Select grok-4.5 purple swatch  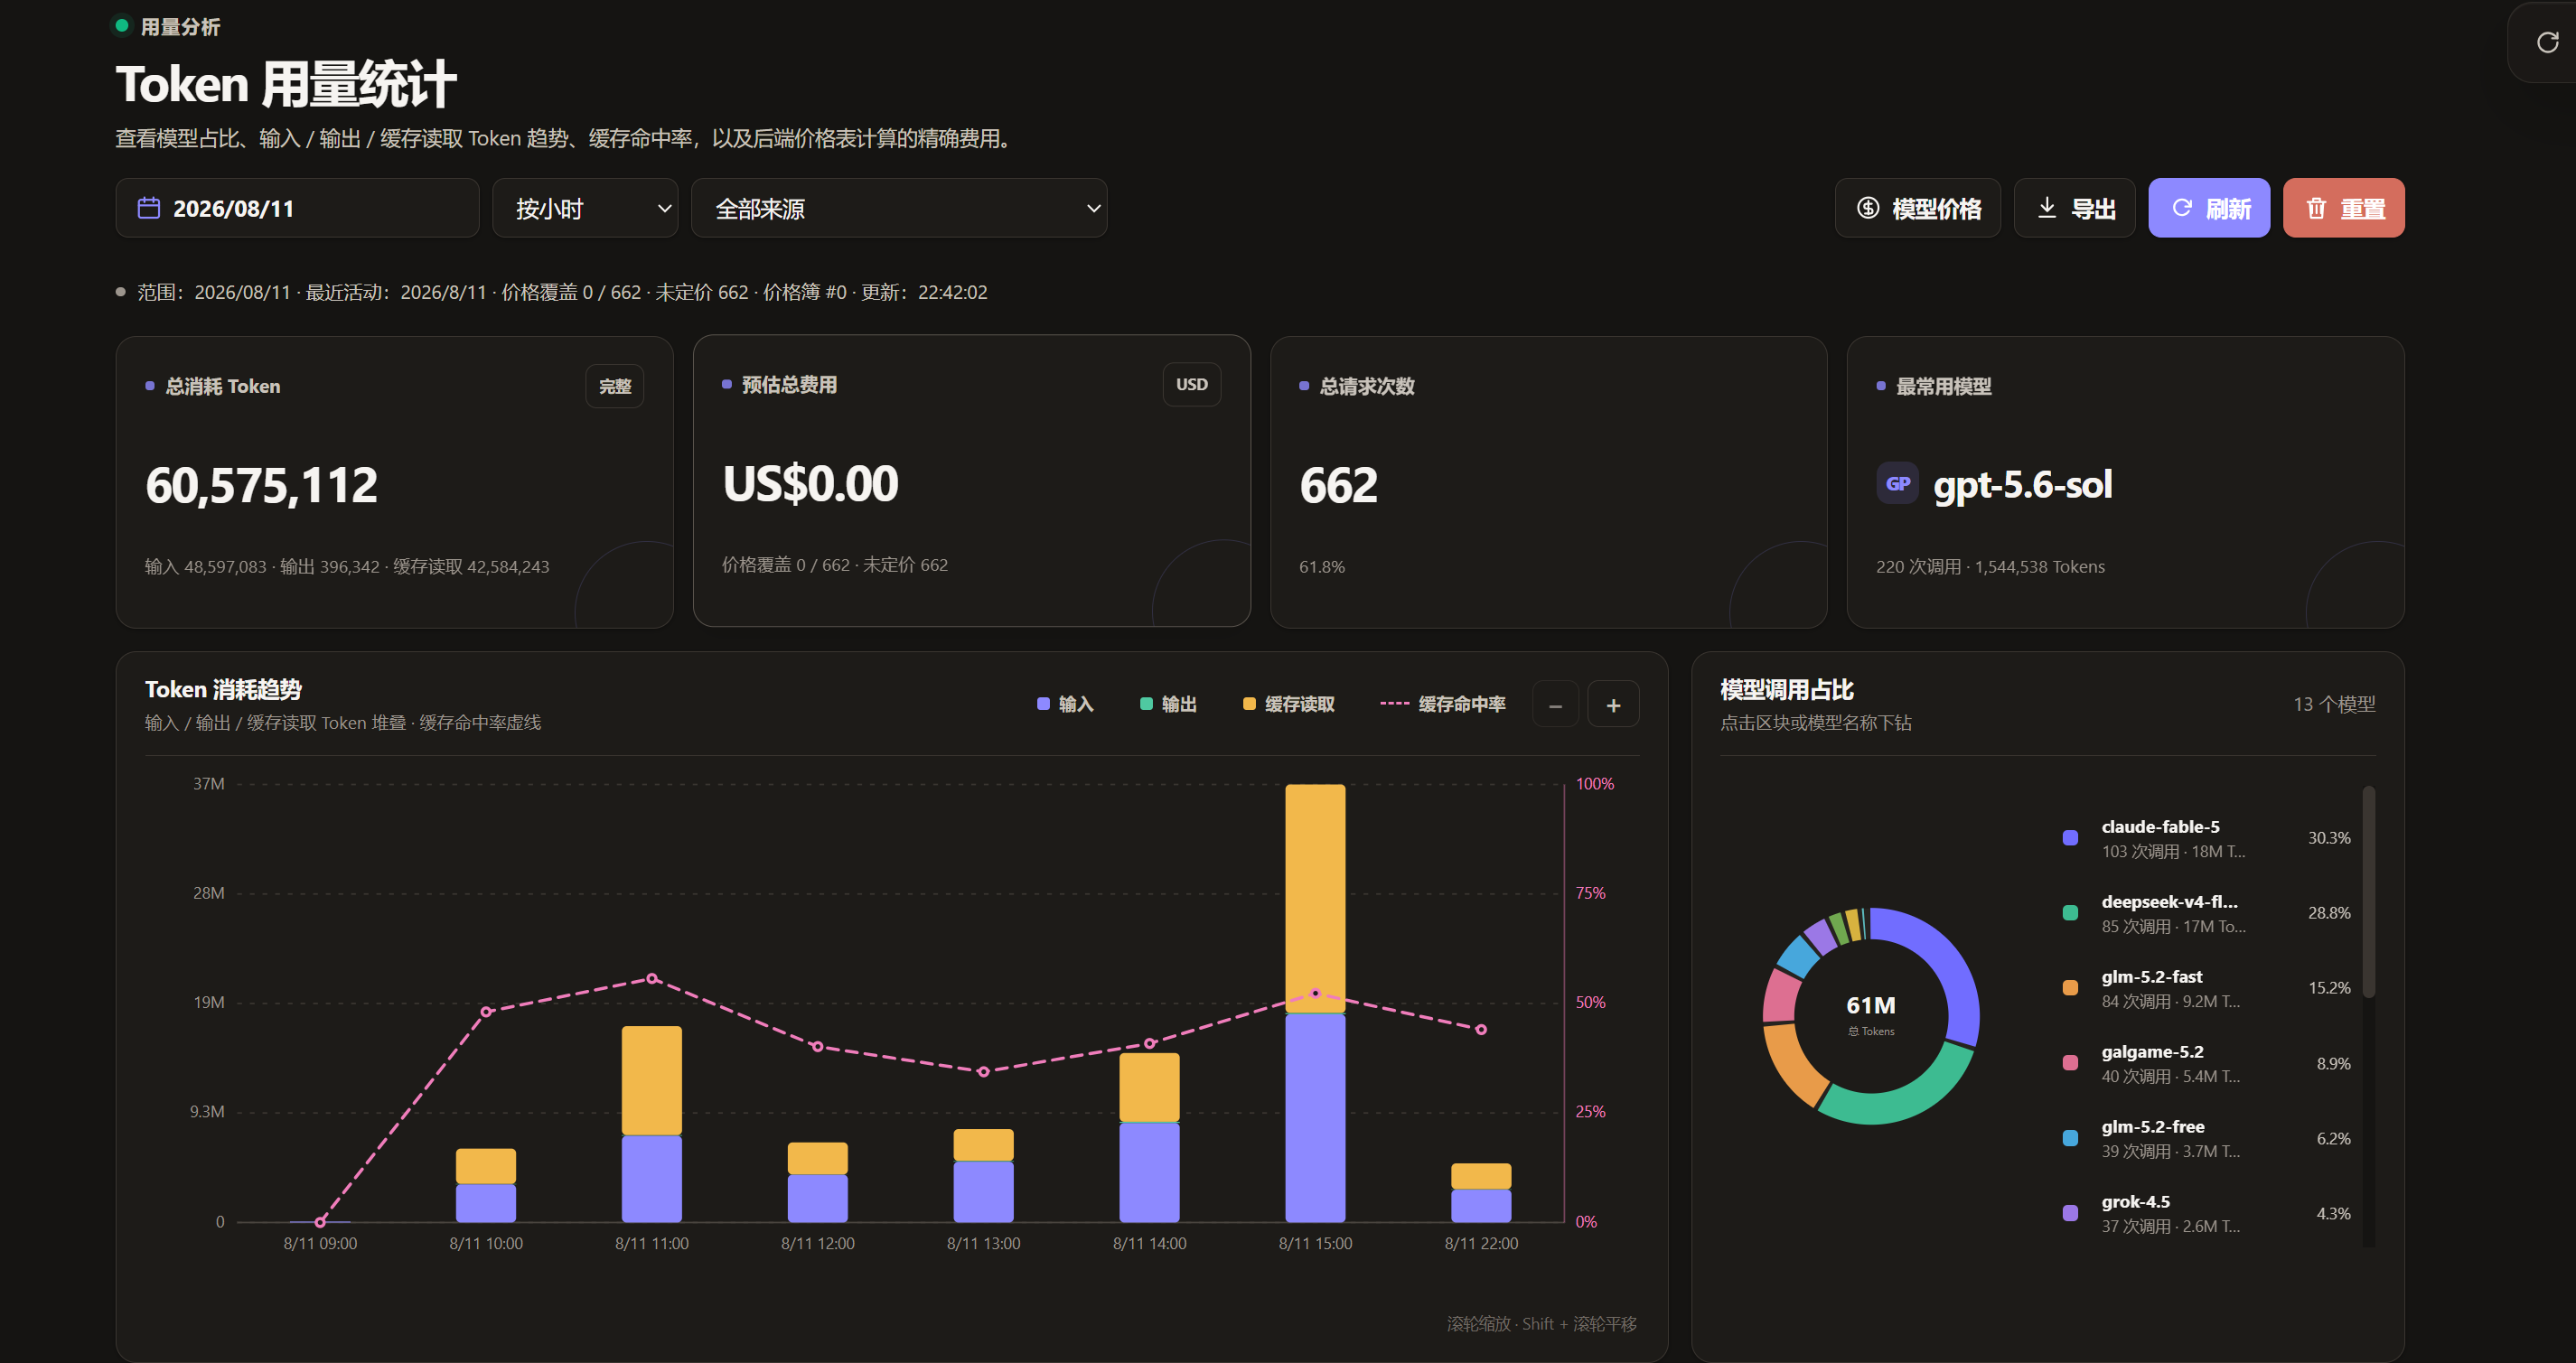click(2070, 1213)
